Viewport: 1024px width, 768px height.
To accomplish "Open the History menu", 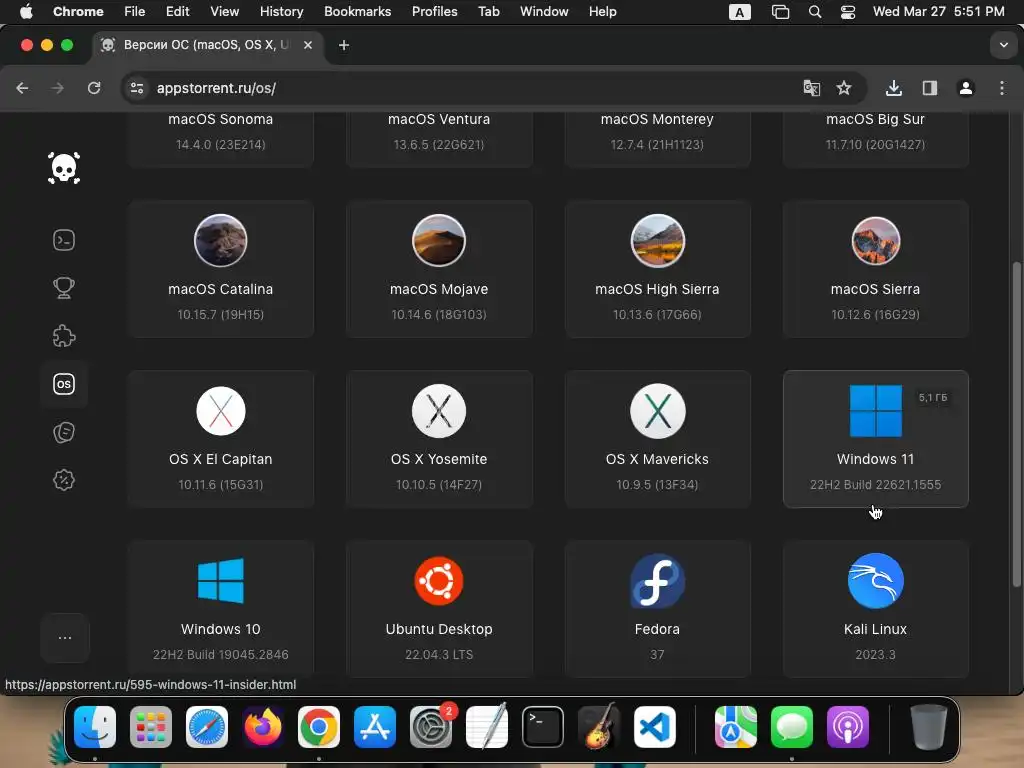I will 281,11.
